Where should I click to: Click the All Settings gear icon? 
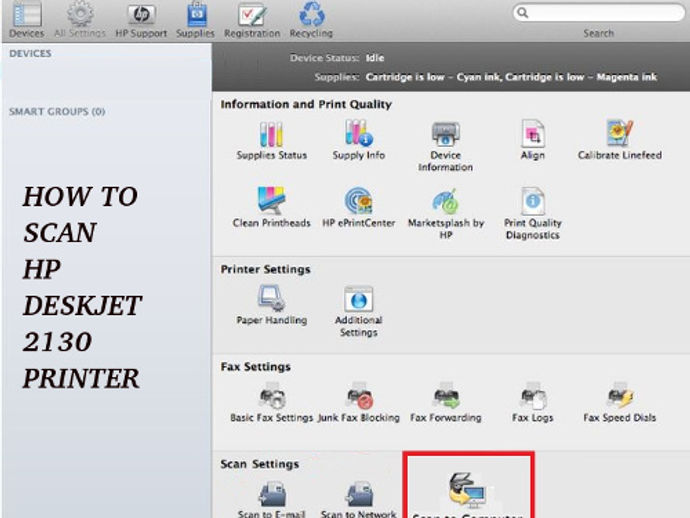pyautogui.click(x=80, y=14)
